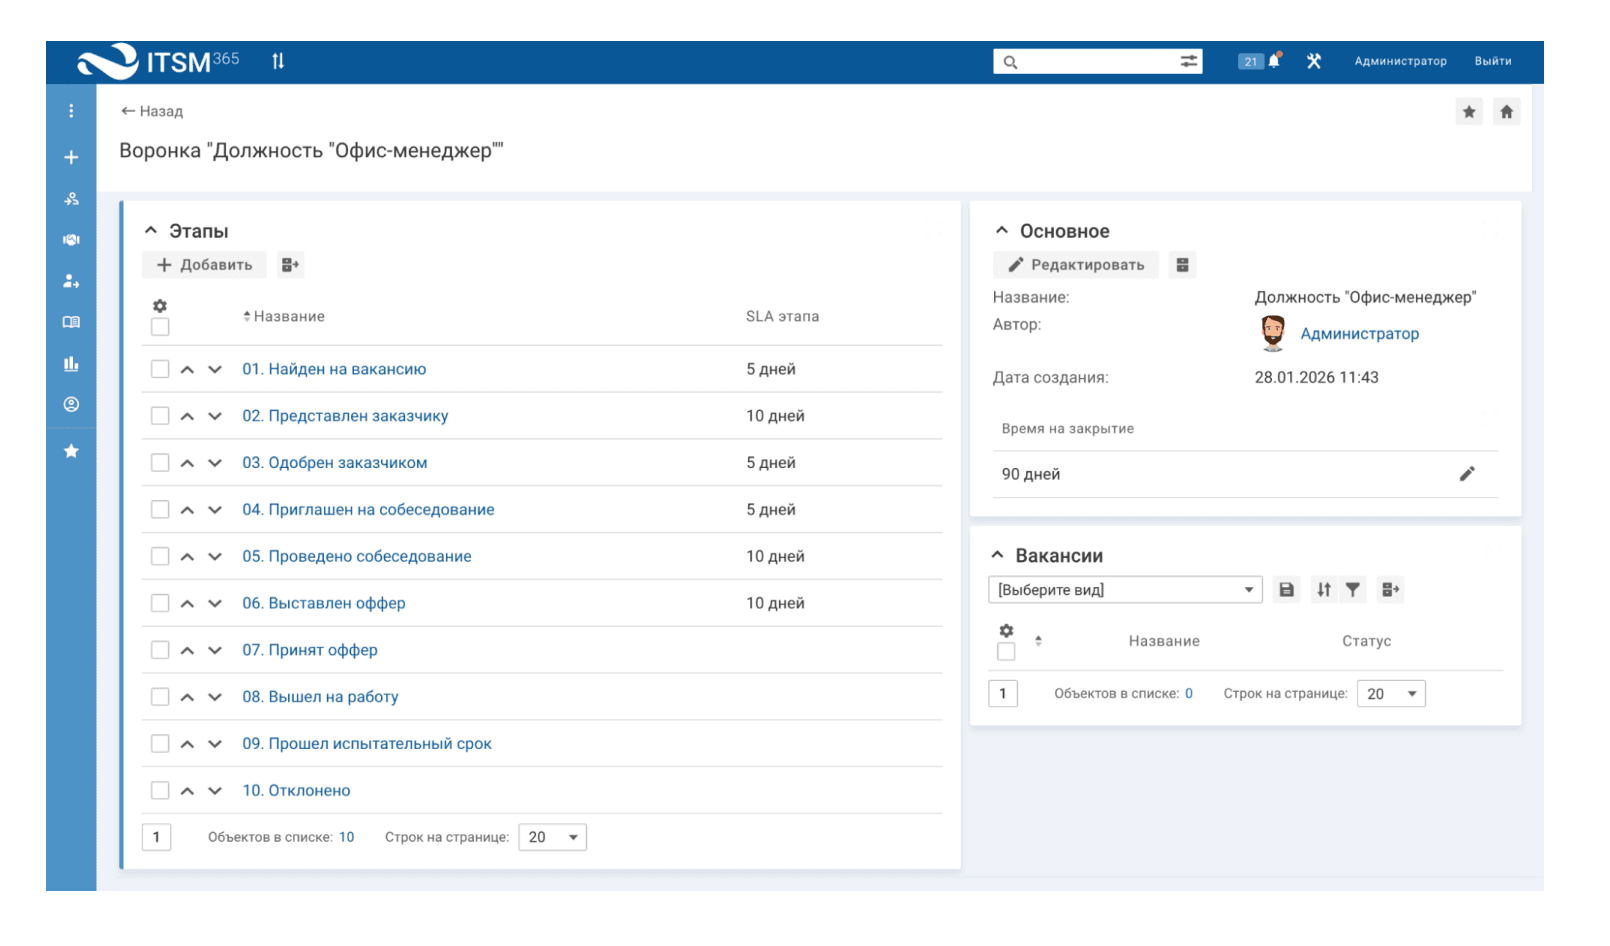Open the [Выберите вид] dropdown
The image size is (1610, 946).
[1125, 590]
